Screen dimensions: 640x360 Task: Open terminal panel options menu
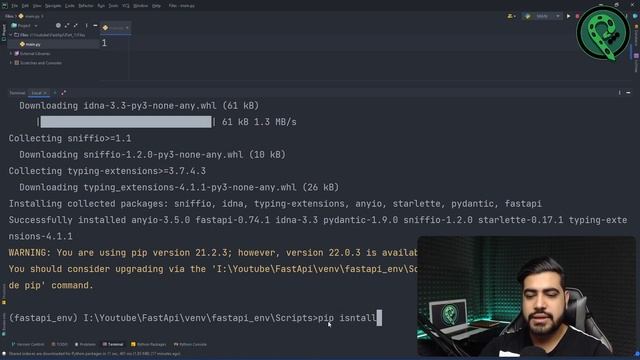point(619,93)
